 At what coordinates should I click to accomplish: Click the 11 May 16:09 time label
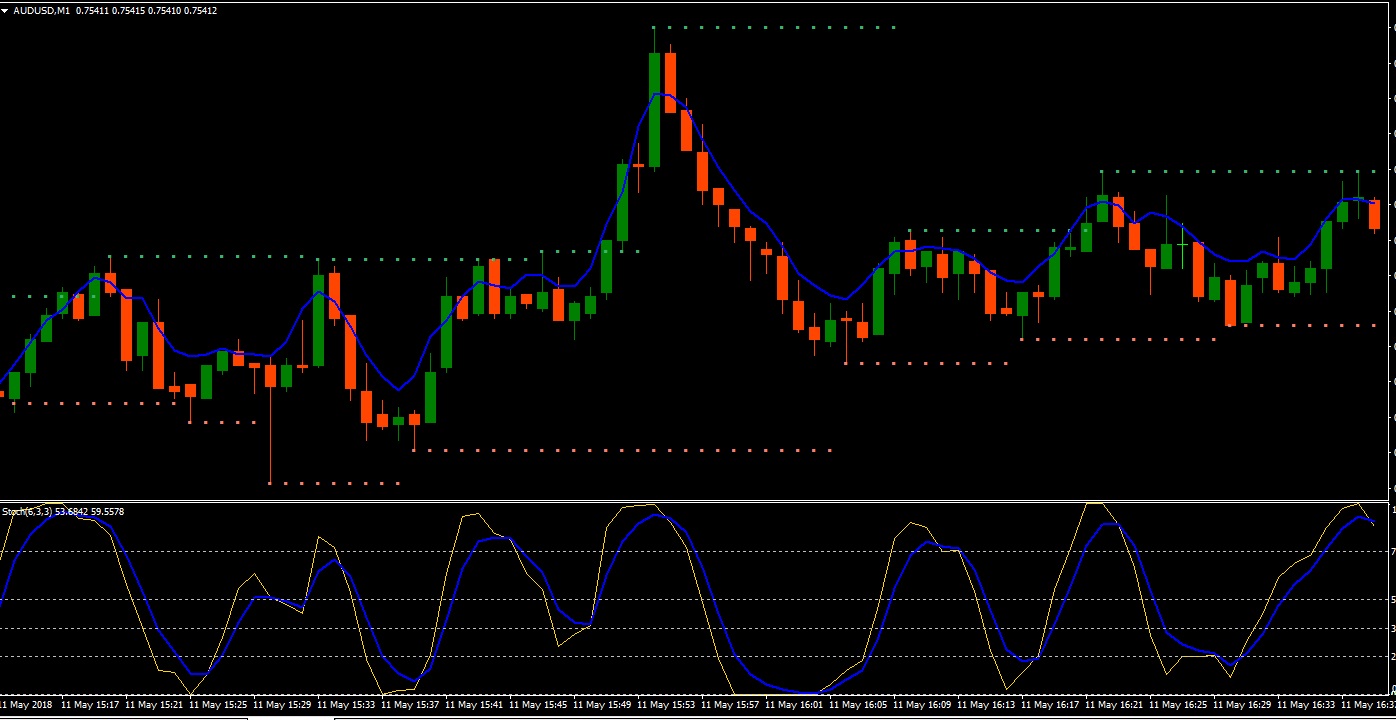pos(922,705)
